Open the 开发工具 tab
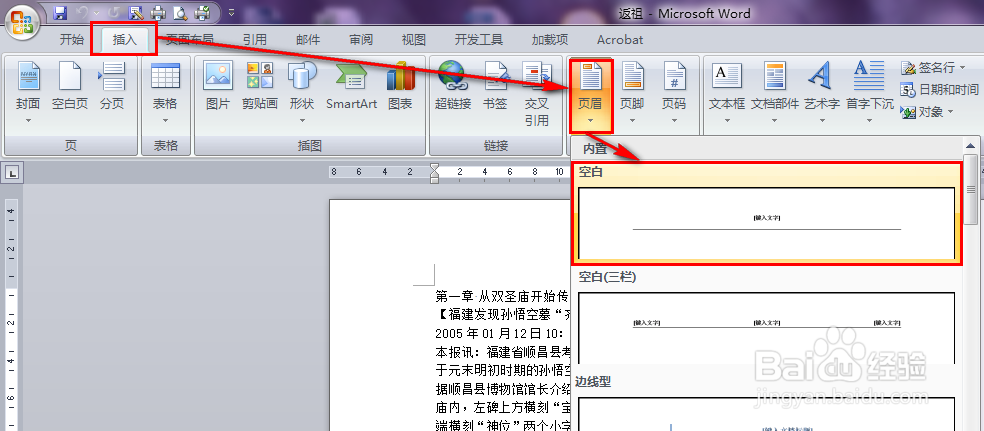Screen dimensions: 984x431 click(x=479, y=40)
